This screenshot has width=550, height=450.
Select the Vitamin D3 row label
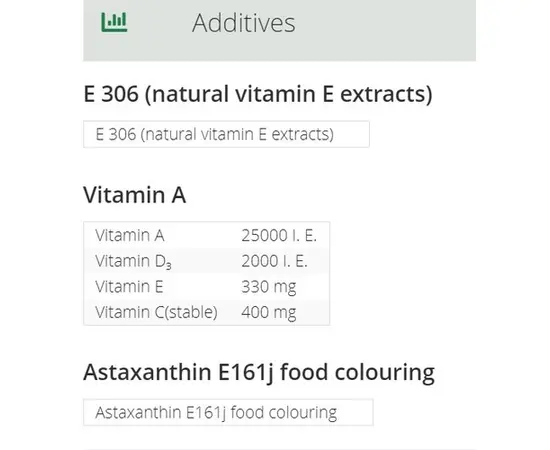(x=133, y=261)
